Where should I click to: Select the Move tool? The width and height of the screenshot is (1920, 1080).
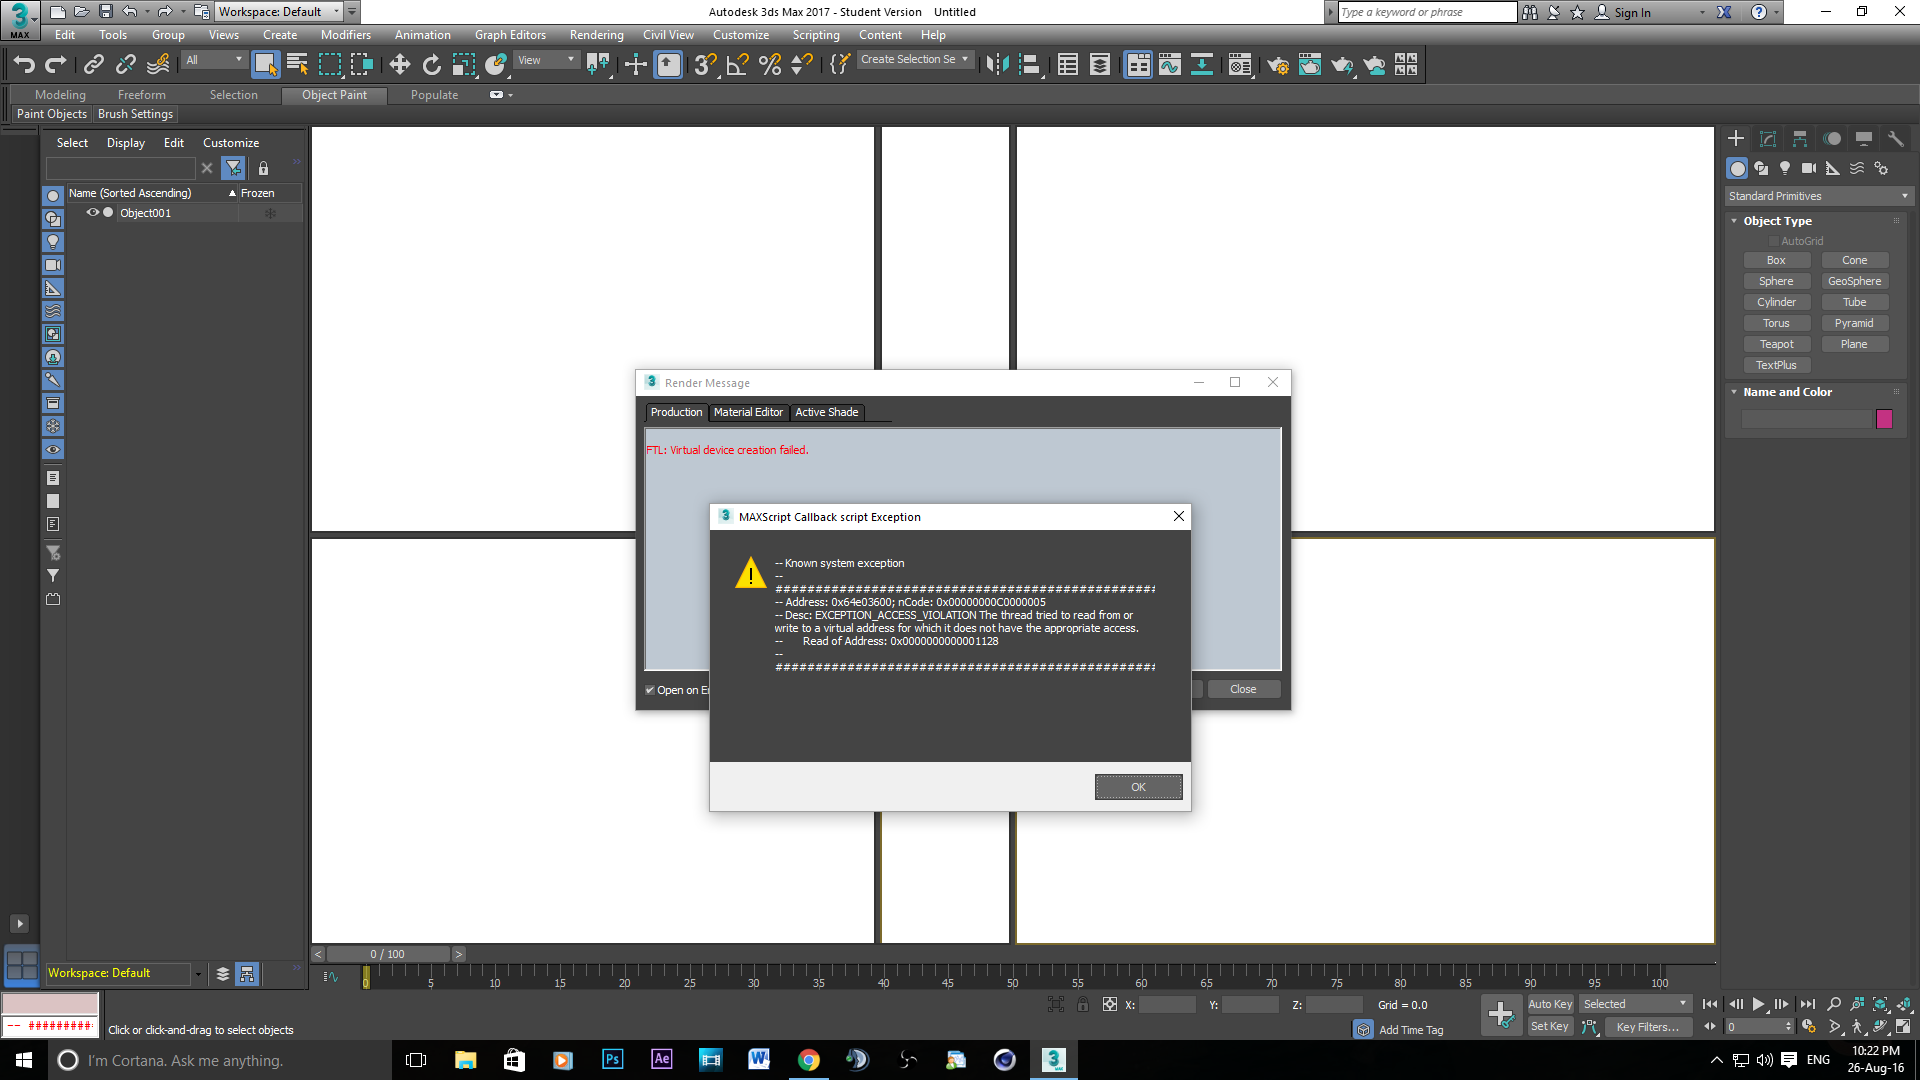click(x=400, y=65)
